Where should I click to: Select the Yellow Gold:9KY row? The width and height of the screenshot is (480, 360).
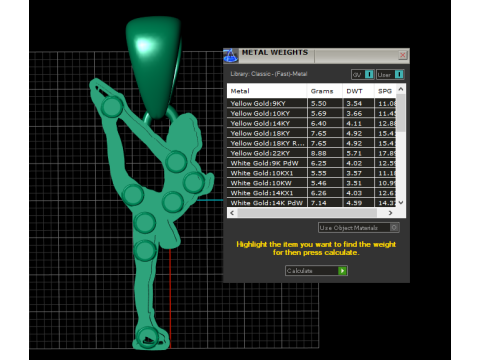[312, 103]
